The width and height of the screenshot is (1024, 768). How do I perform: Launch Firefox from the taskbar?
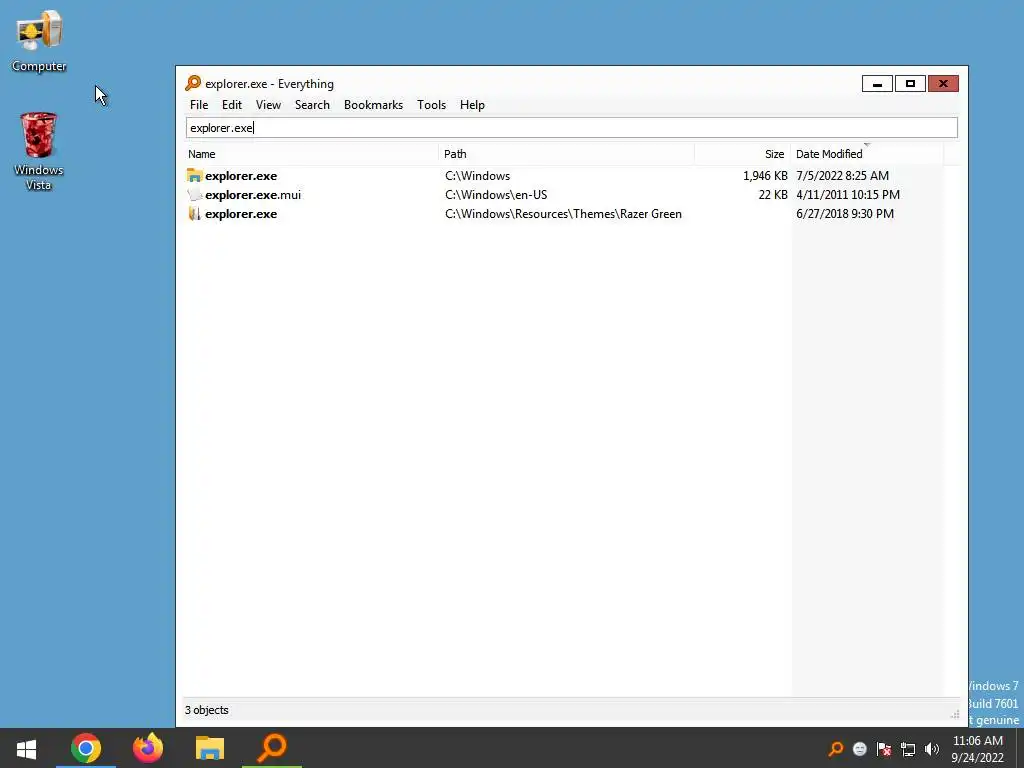tap(148, 748)
